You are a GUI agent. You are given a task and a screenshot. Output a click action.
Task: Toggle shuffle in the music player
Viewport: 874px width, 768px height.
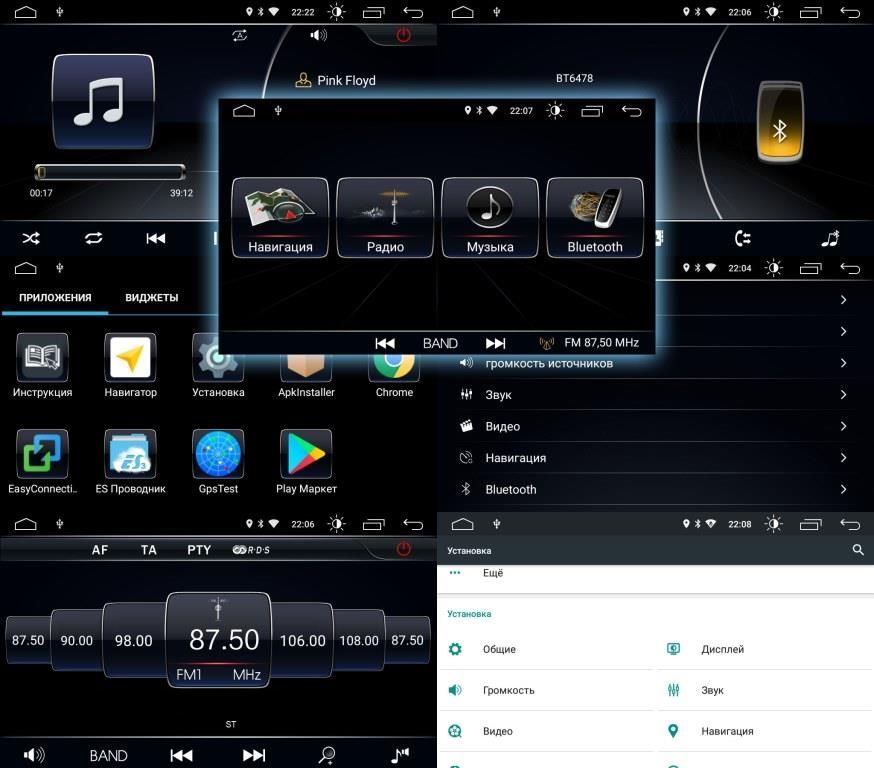click(31, 238)
